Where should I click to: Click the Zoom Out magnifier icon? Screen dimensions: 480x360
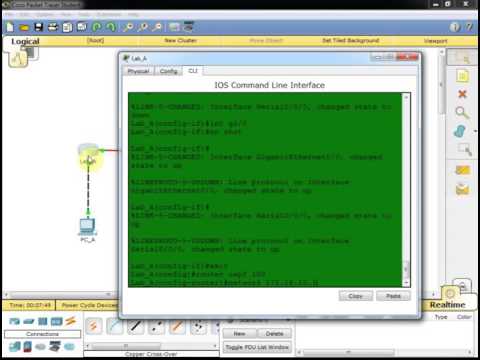click(x=157, y=27)
